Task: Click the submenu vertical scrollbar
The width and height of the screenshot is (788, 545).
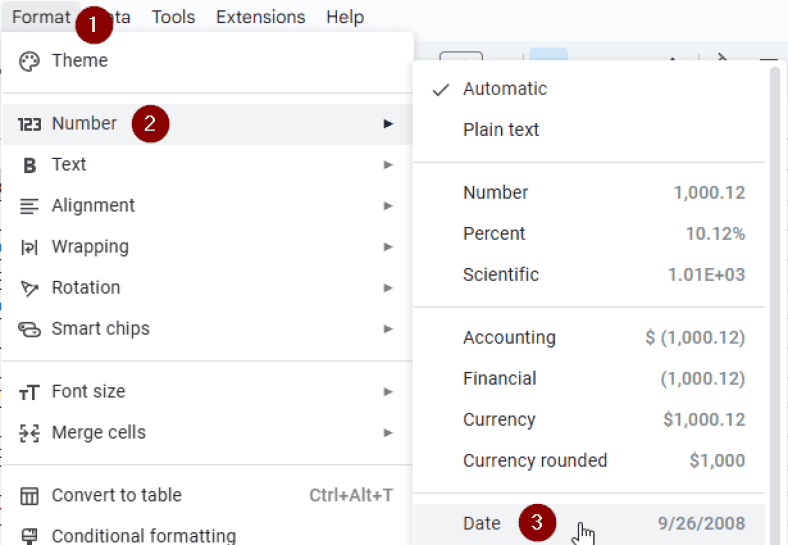Action: coord(774,300)
